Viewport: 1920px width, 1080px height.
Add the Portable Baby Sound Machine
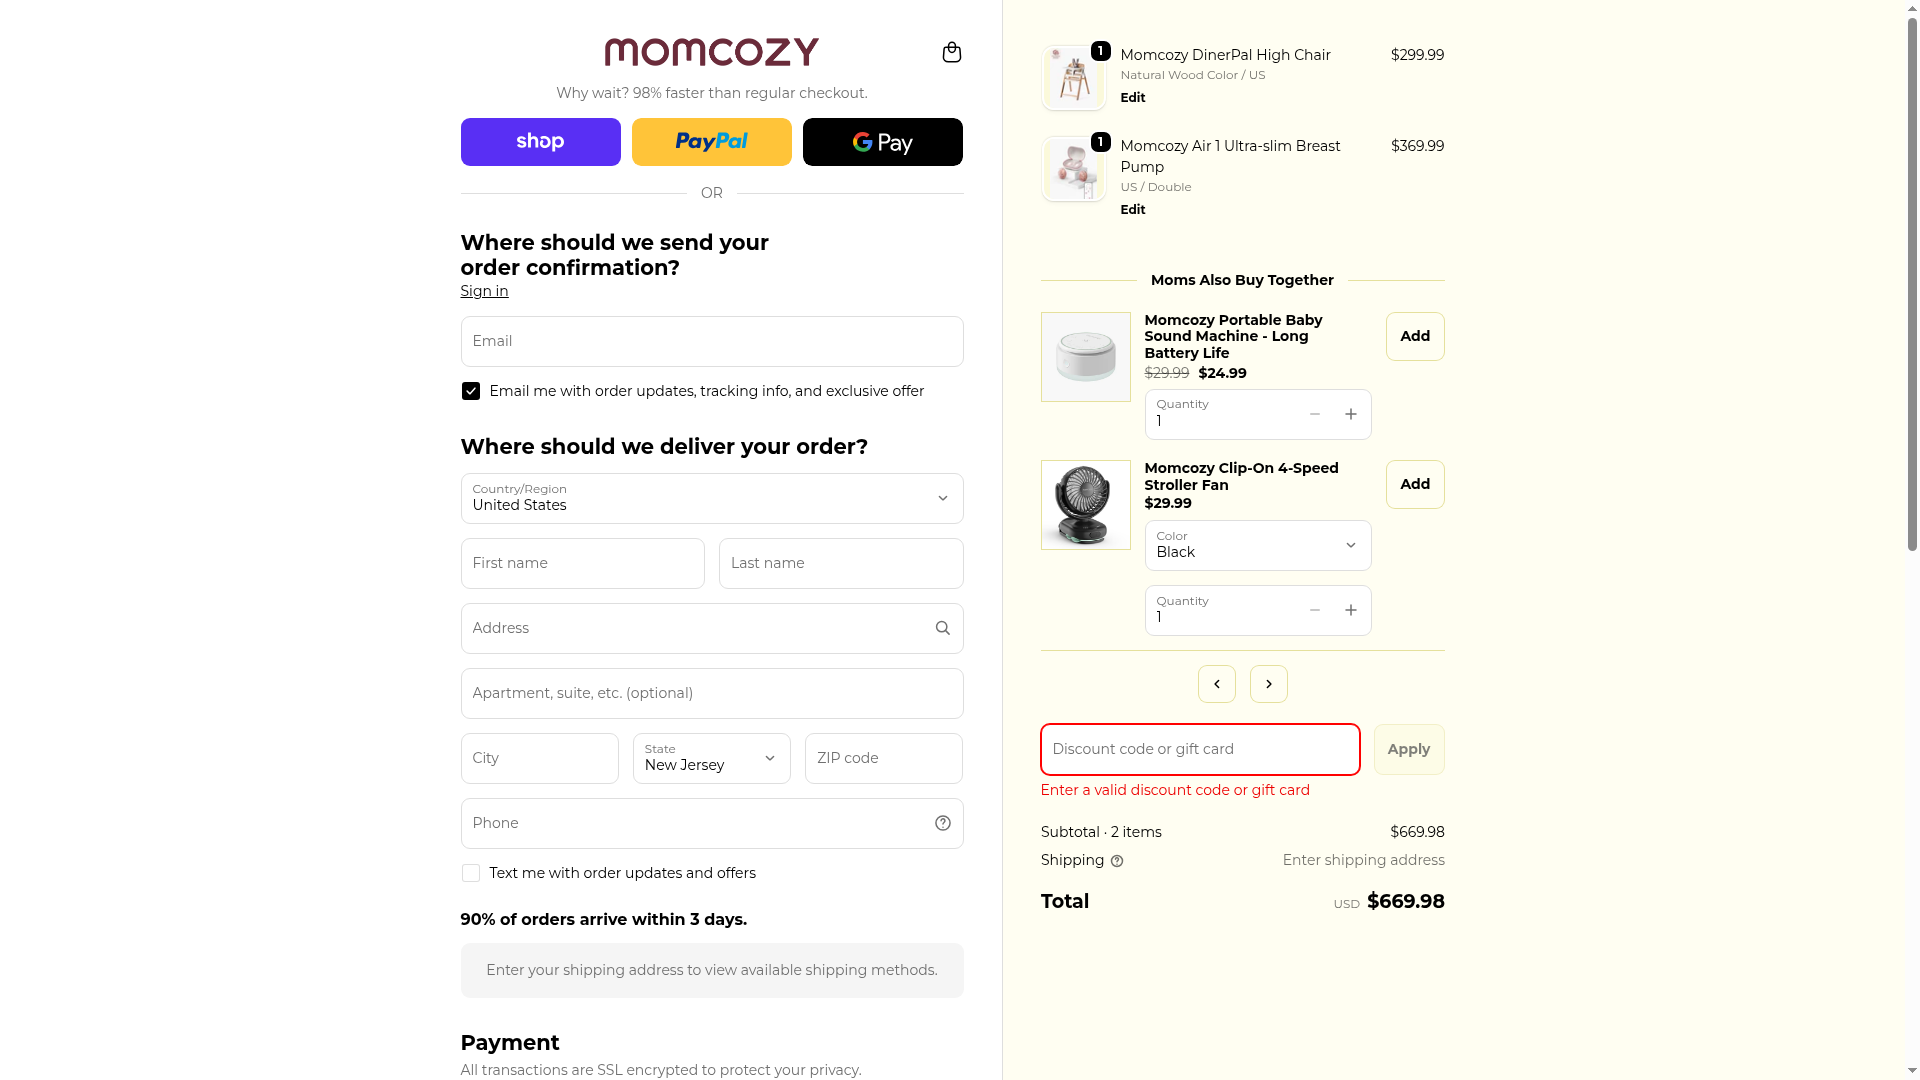[x=1414, y=336]
